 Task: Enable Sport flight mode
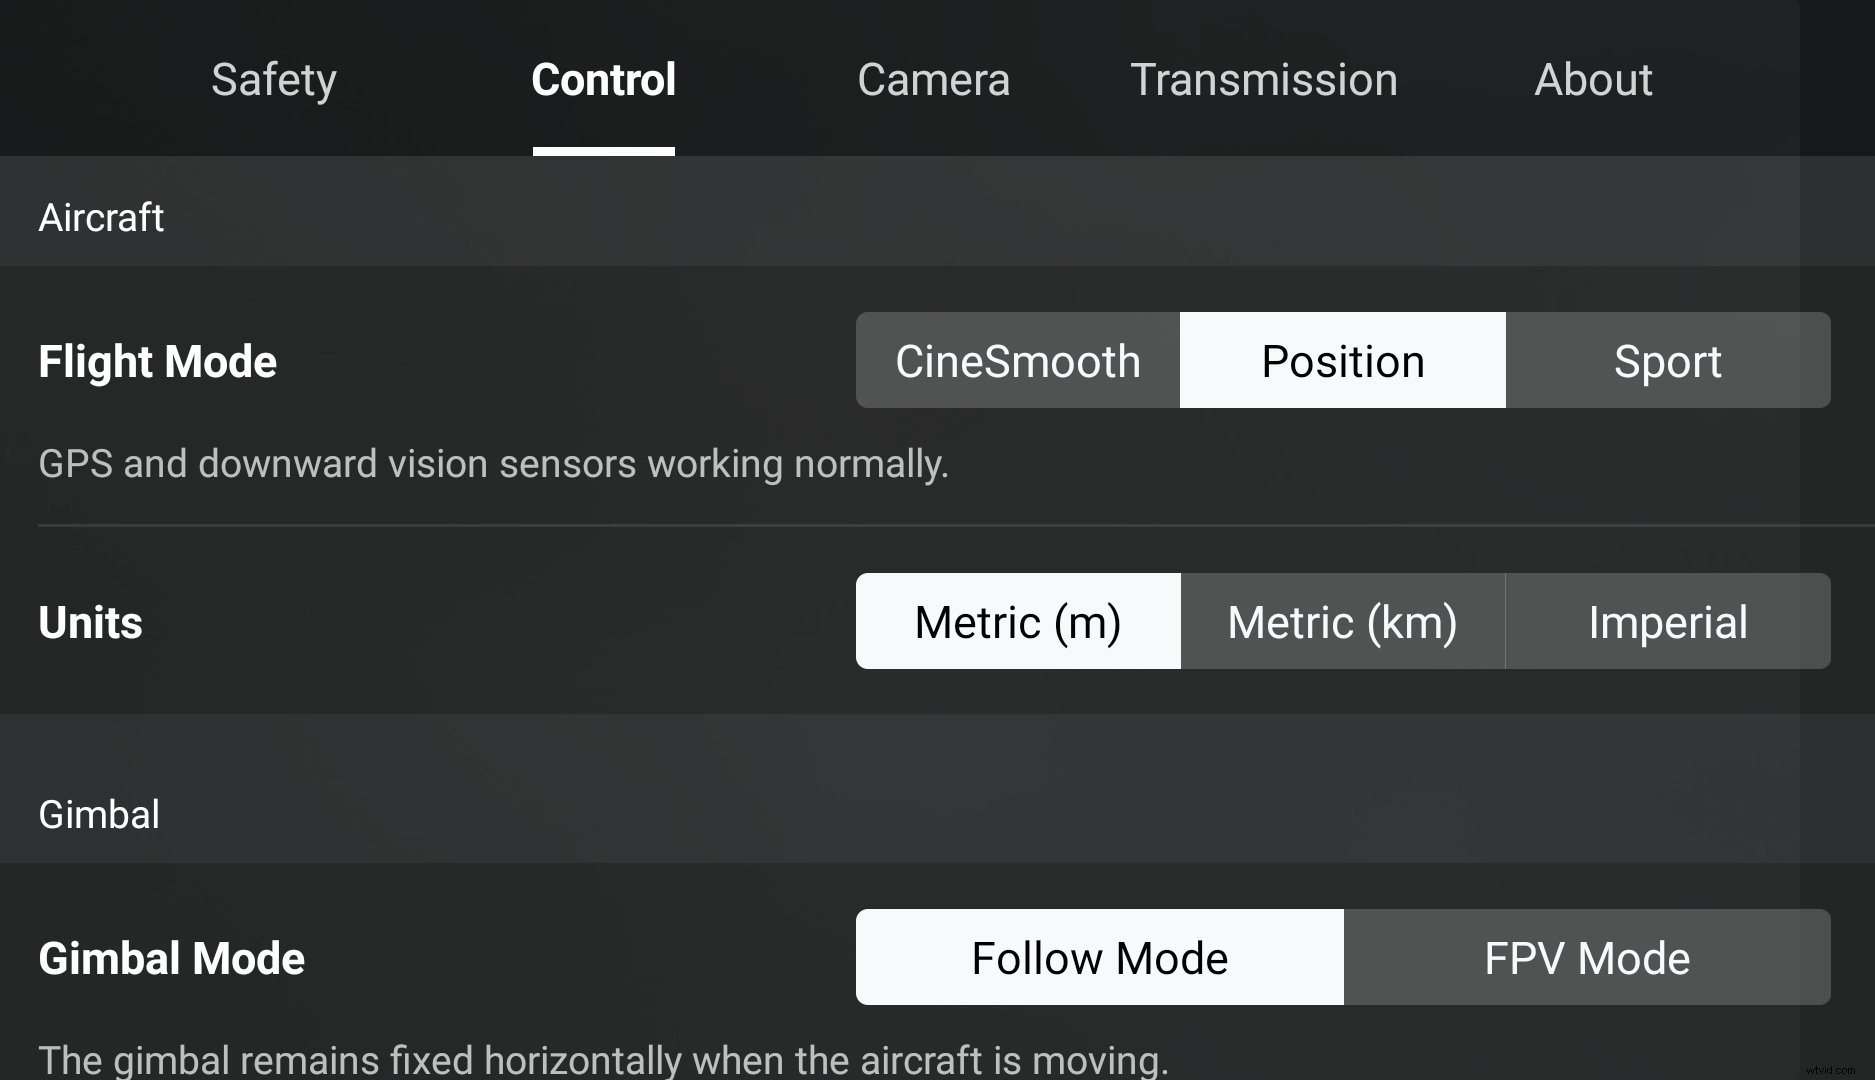[1667, 361]
